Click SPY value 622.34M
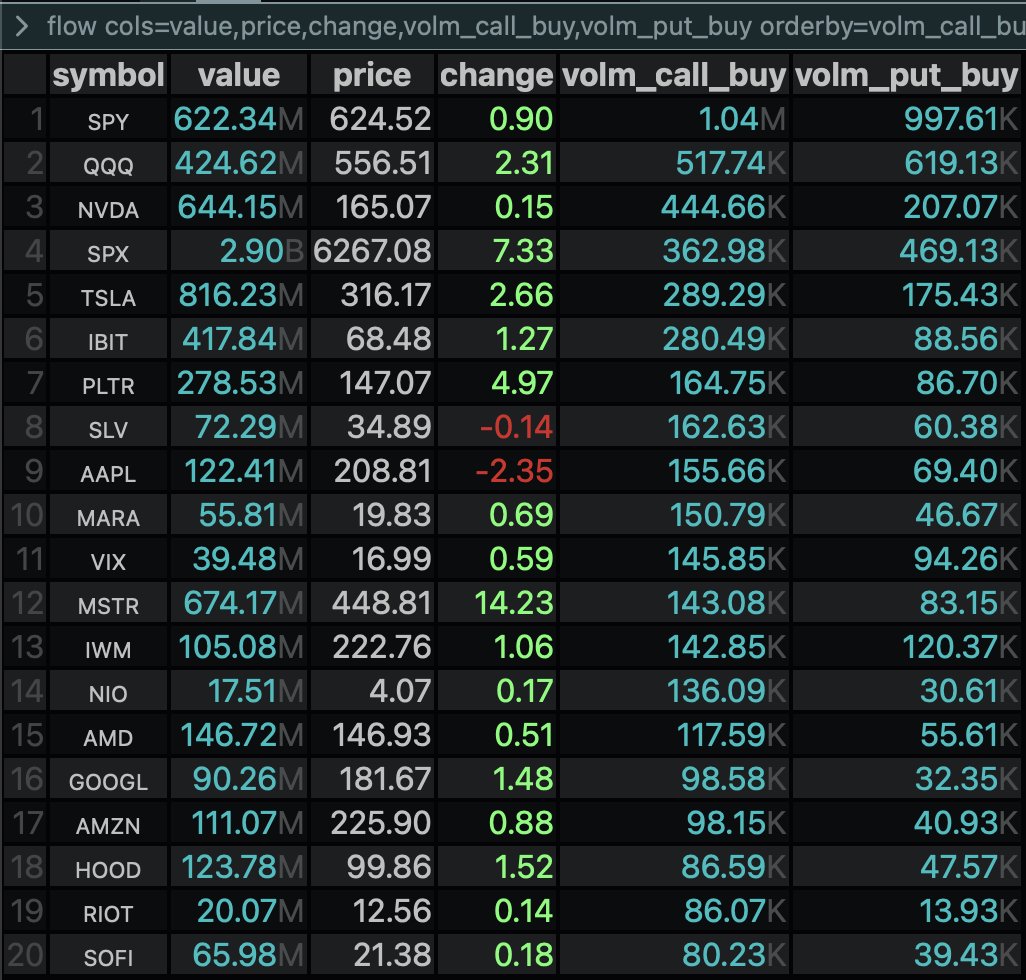This screenshot has height=980, width=1026. pyautogui.click(x=239, y=119)
